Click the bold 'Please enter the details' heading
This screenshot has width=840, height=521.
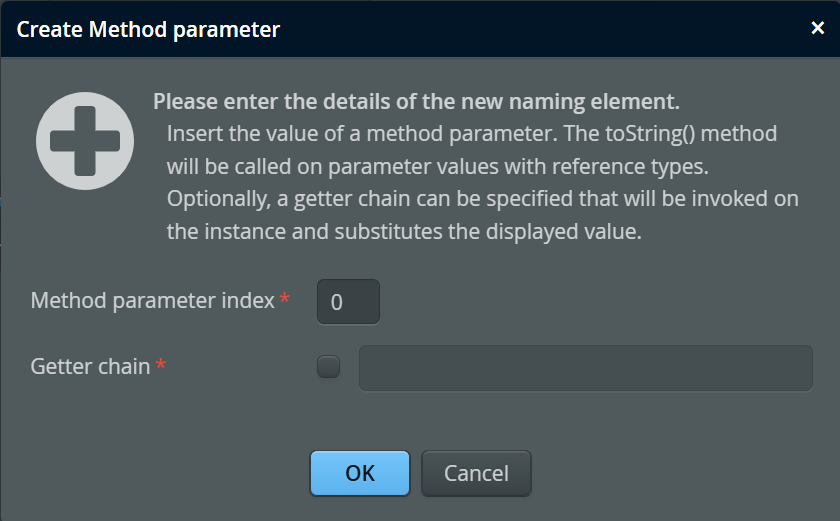416,102
